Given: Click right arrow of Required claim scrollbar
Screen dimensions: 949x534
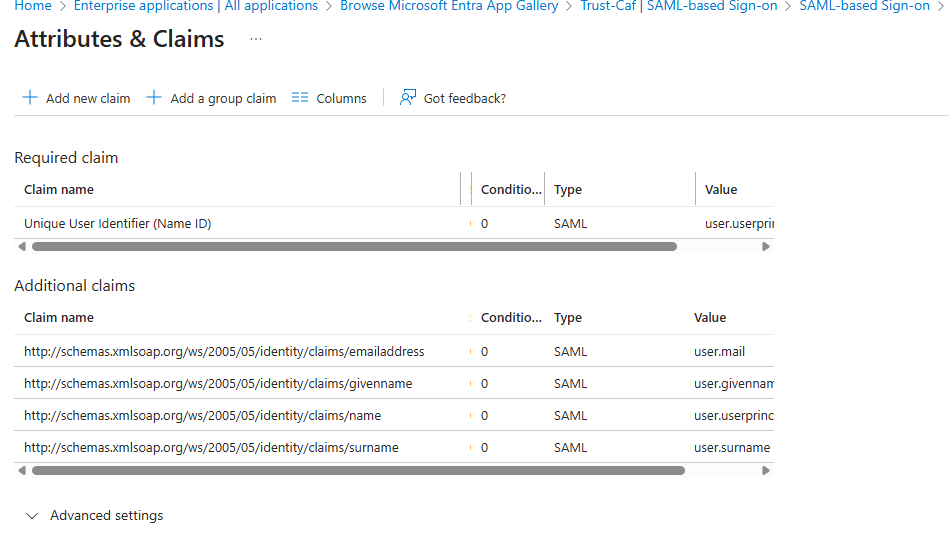Looking at the screenshot, I should pyautogui.click(x=766, y=246).
